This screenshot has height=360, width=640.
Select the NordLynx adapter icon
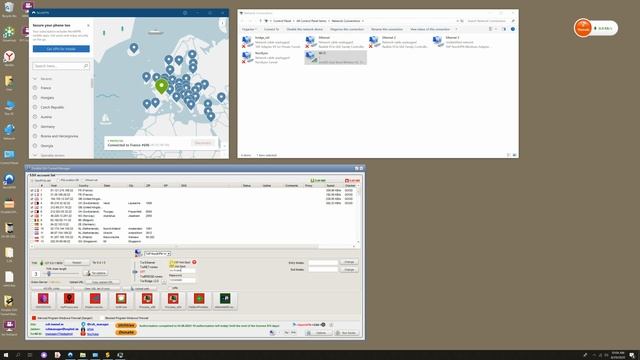[x=247, y=57]
